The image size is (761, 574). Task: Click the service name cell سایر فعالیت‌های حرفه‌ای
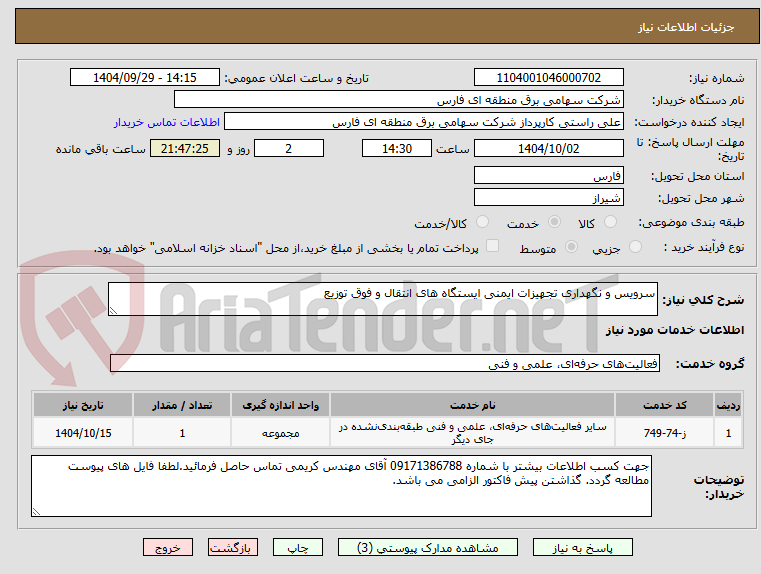point(472,432)
